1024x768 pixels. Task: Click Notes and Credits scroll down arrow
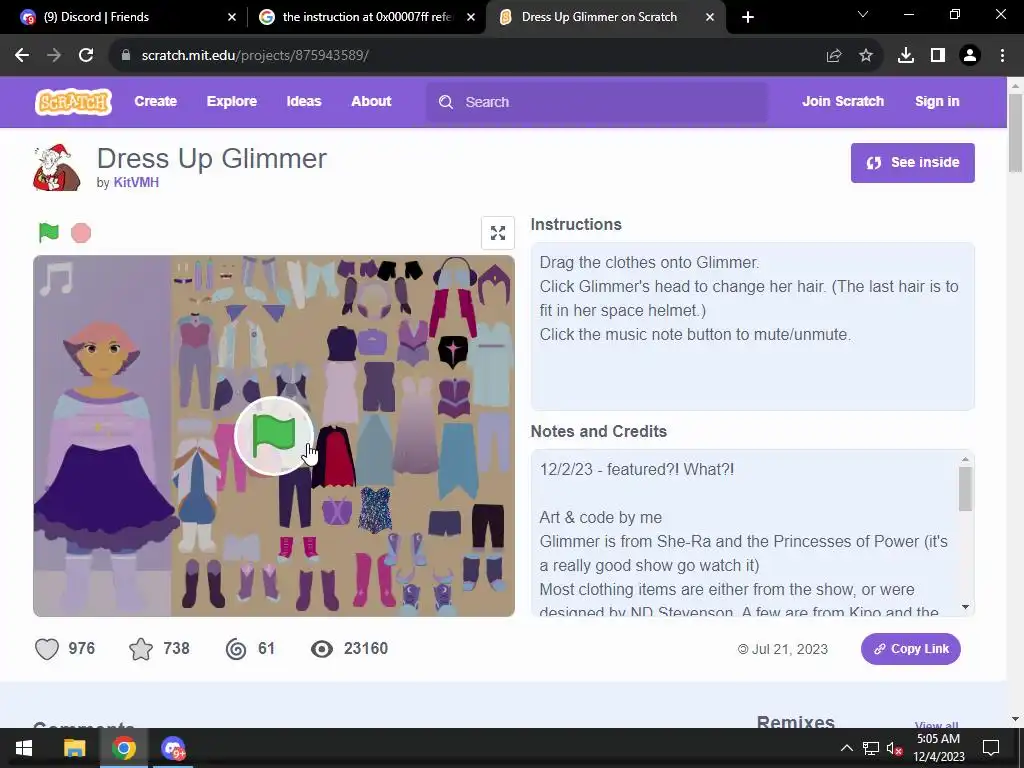click(x=965, y=607)
